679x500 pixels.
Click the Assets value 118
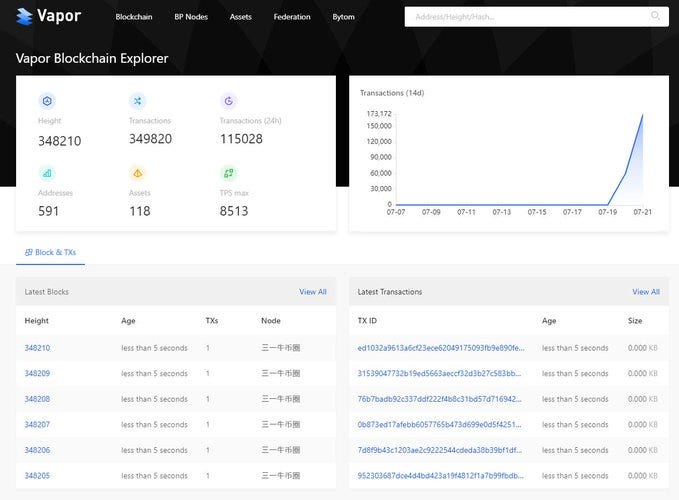(139, 211)
